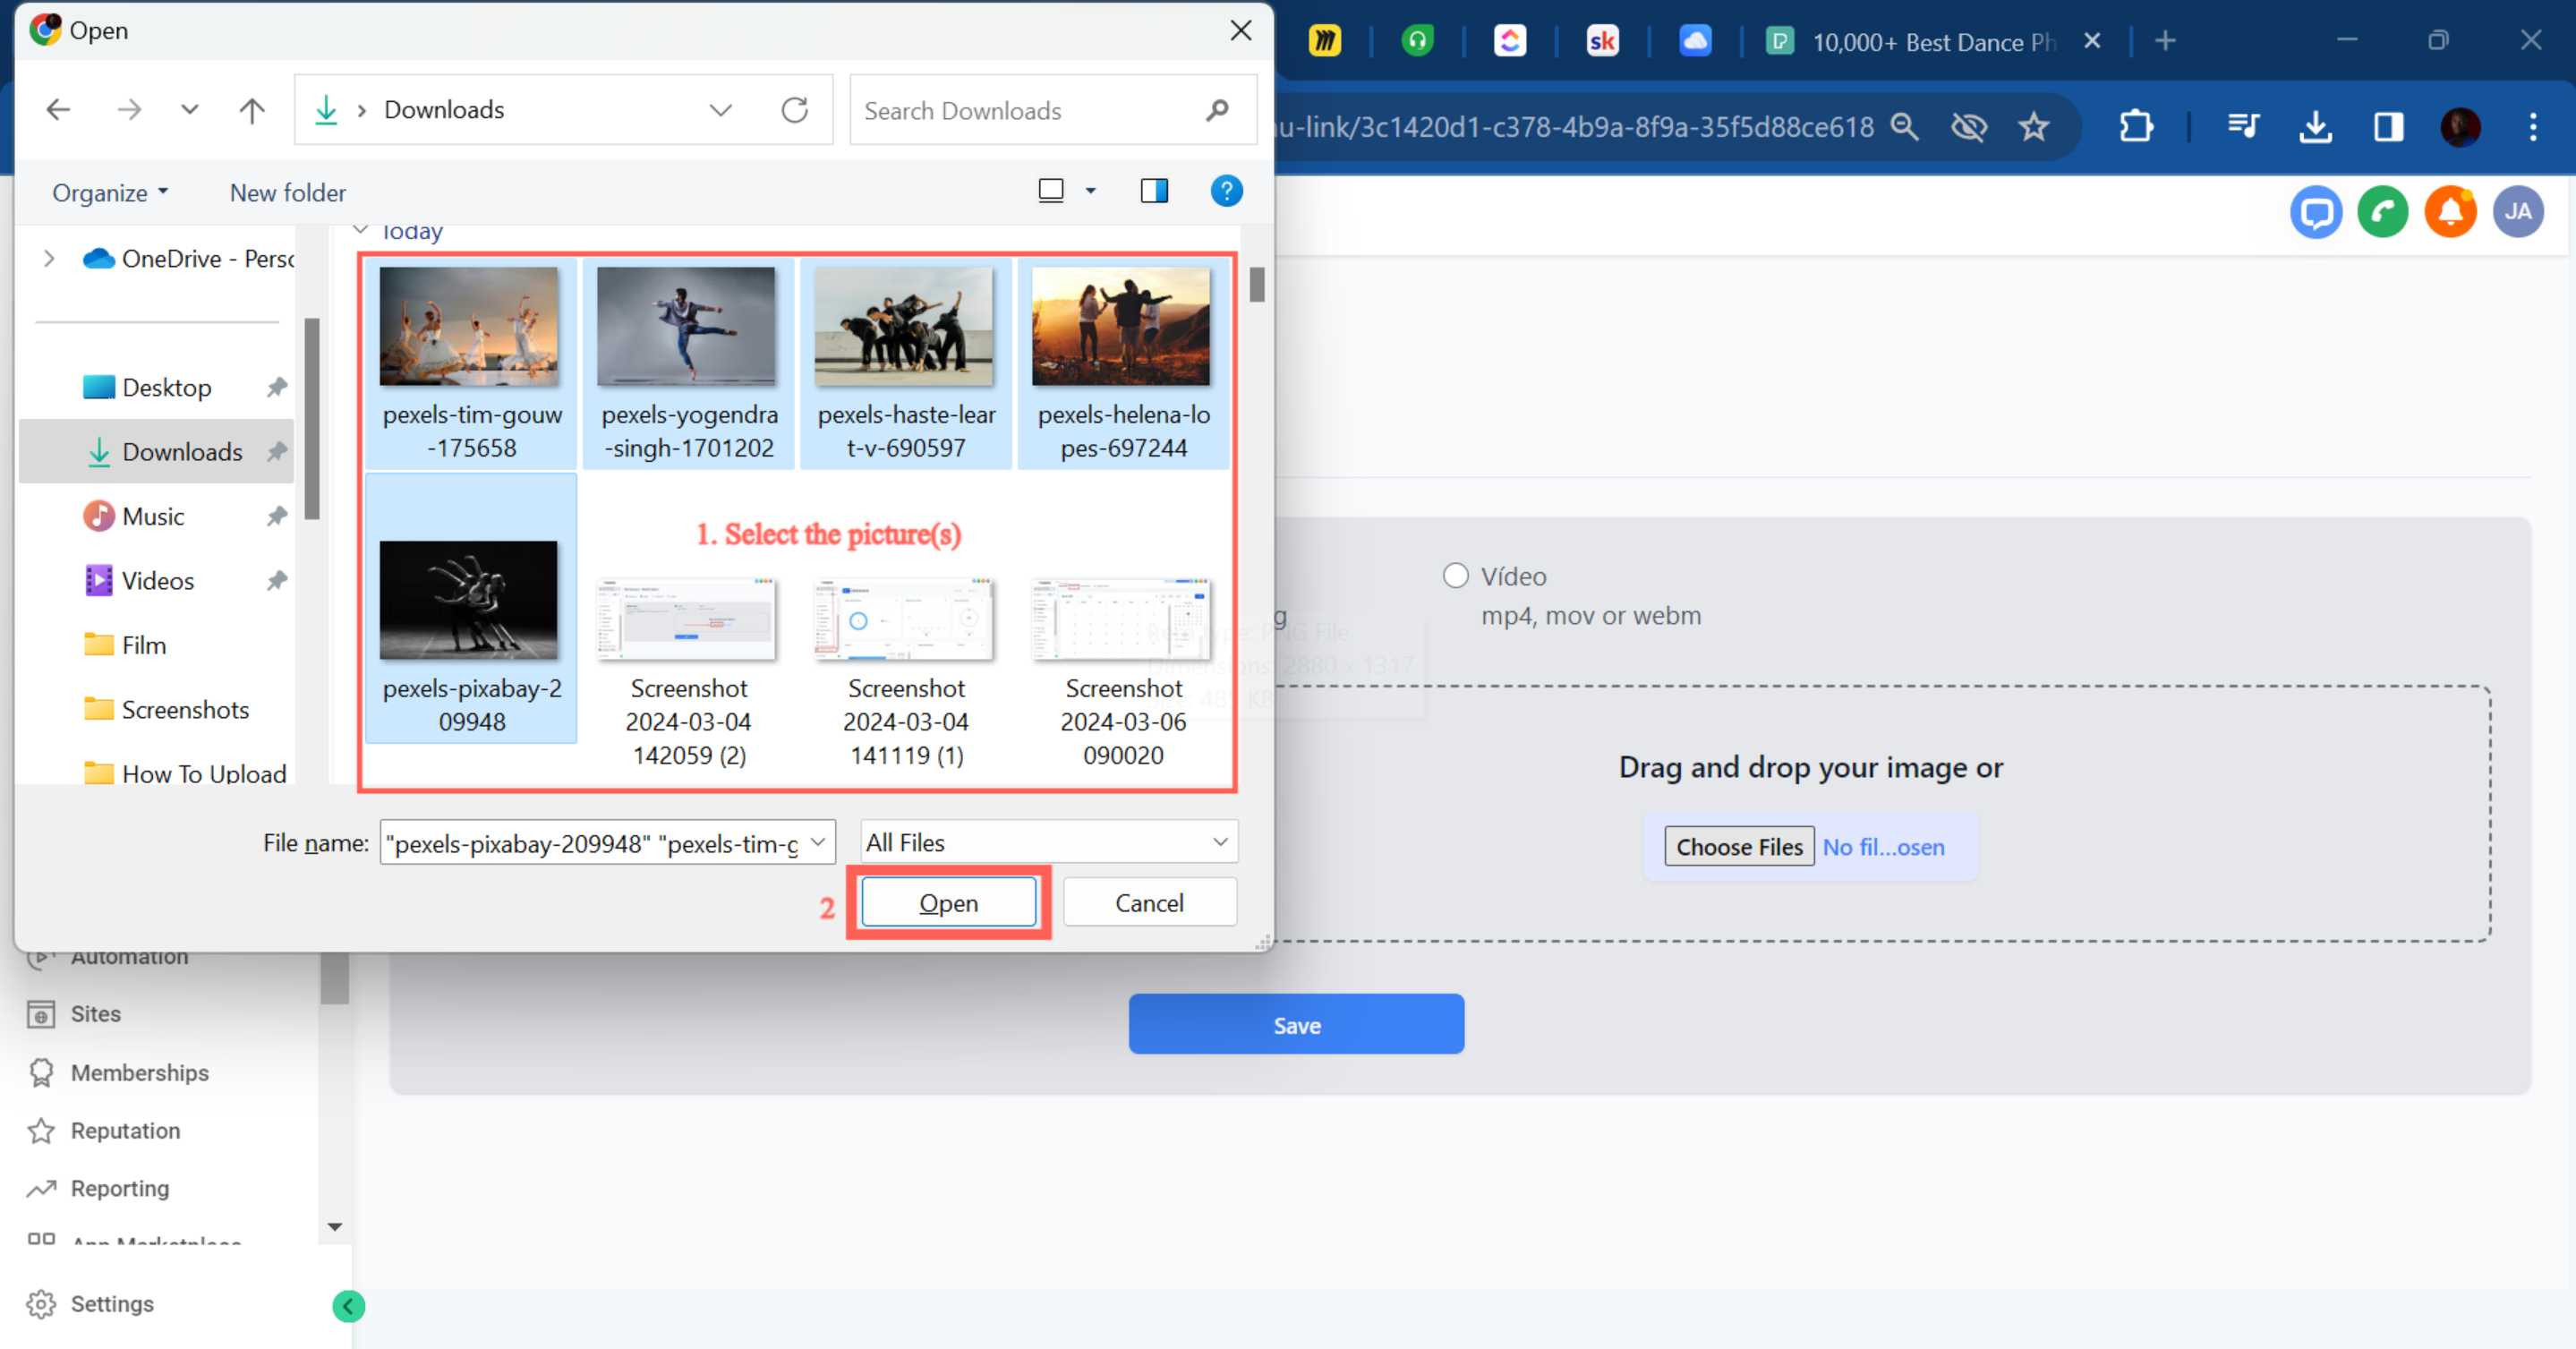This screenshot has height=1349, width=2576.
Task: Open Chrome downloads icon in toolbar
Action: (x=2315, y=127)
